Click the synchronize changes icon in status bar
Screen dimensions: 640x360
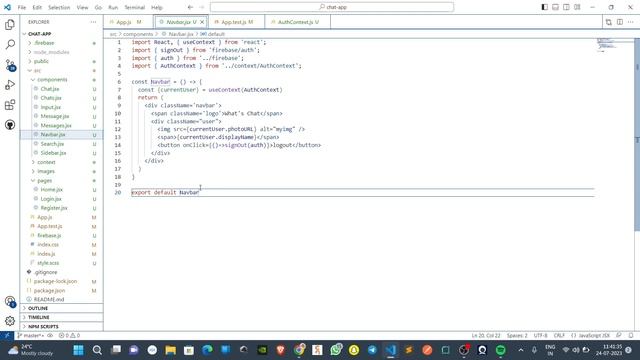pos(50,336)
